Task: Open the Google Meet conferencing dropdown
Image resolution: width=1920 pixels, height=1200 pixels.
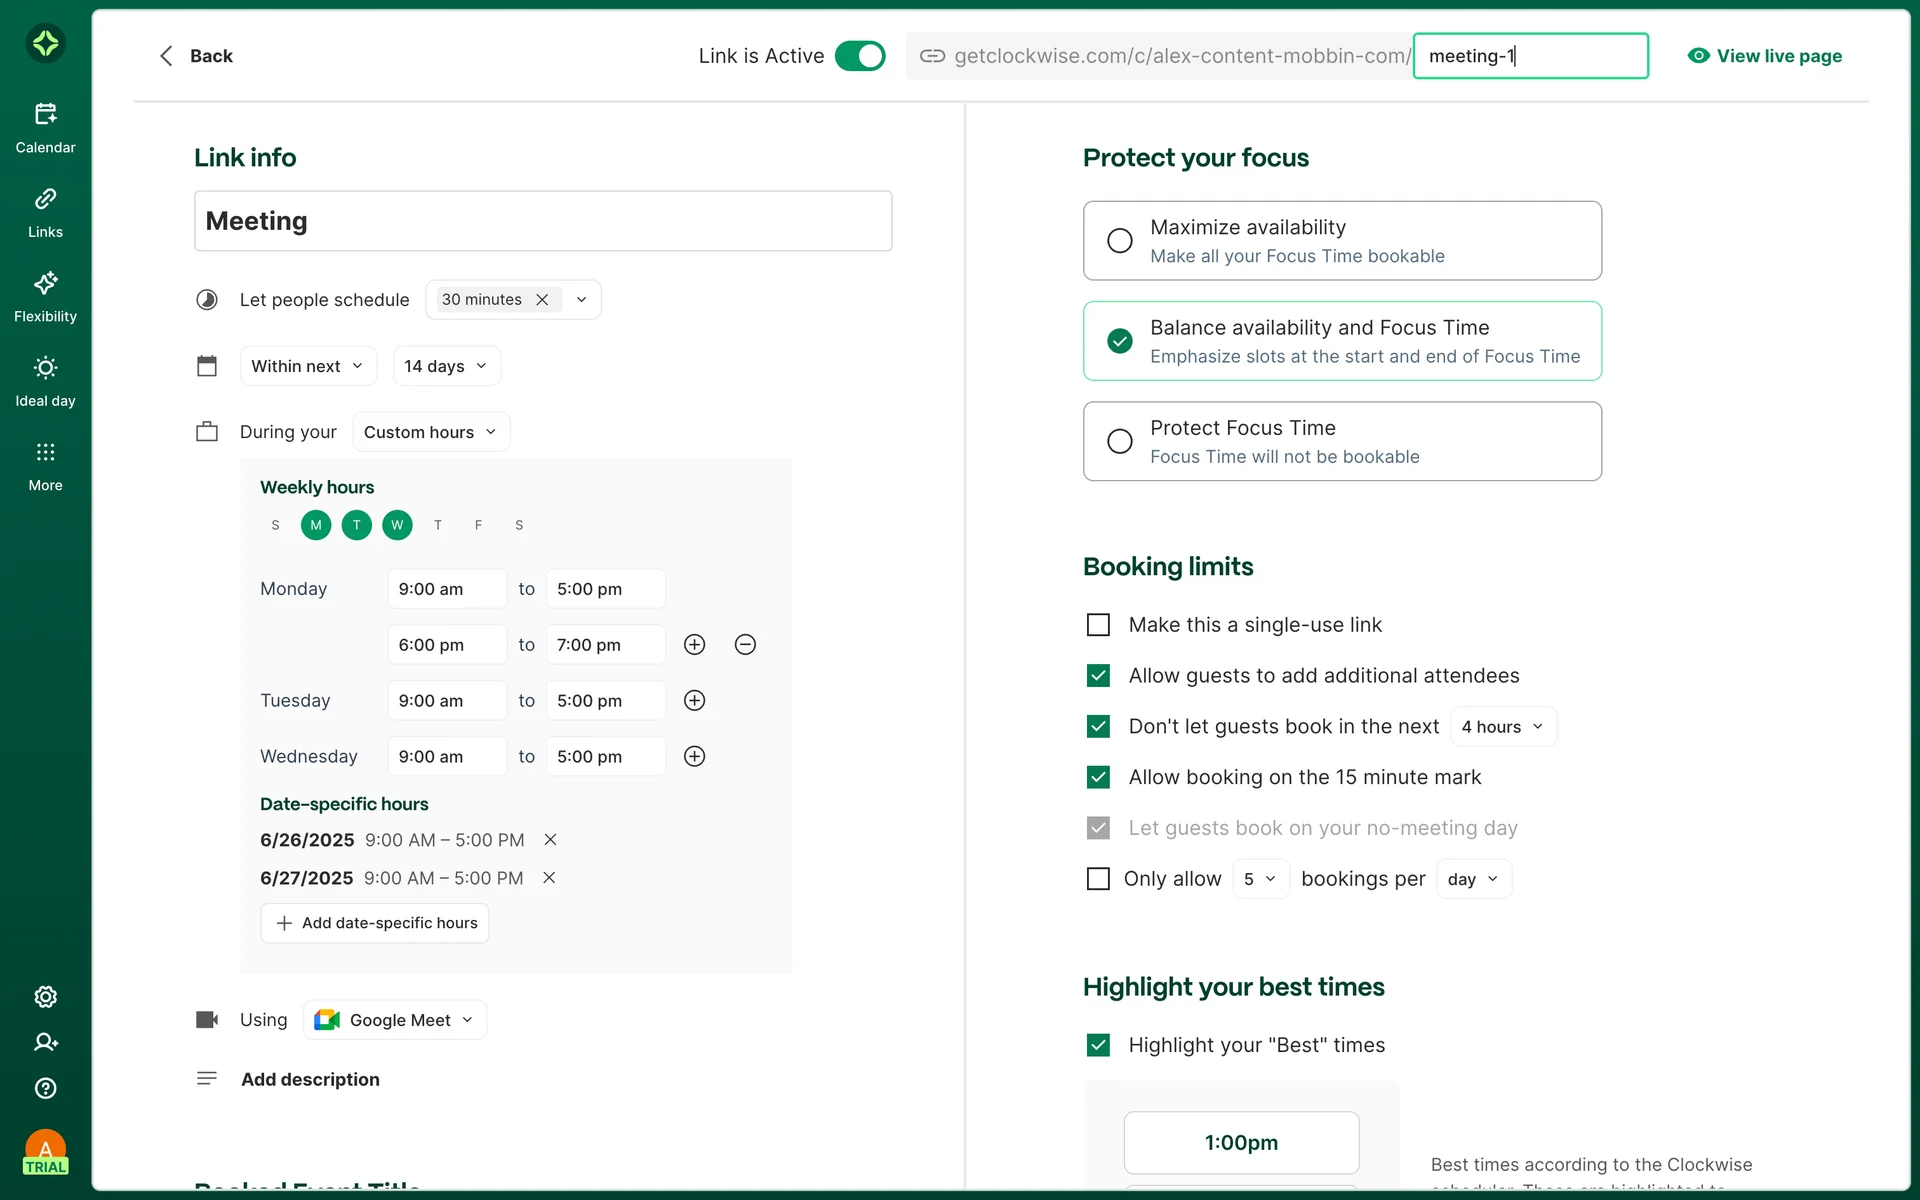Action: pos(395,1020)
